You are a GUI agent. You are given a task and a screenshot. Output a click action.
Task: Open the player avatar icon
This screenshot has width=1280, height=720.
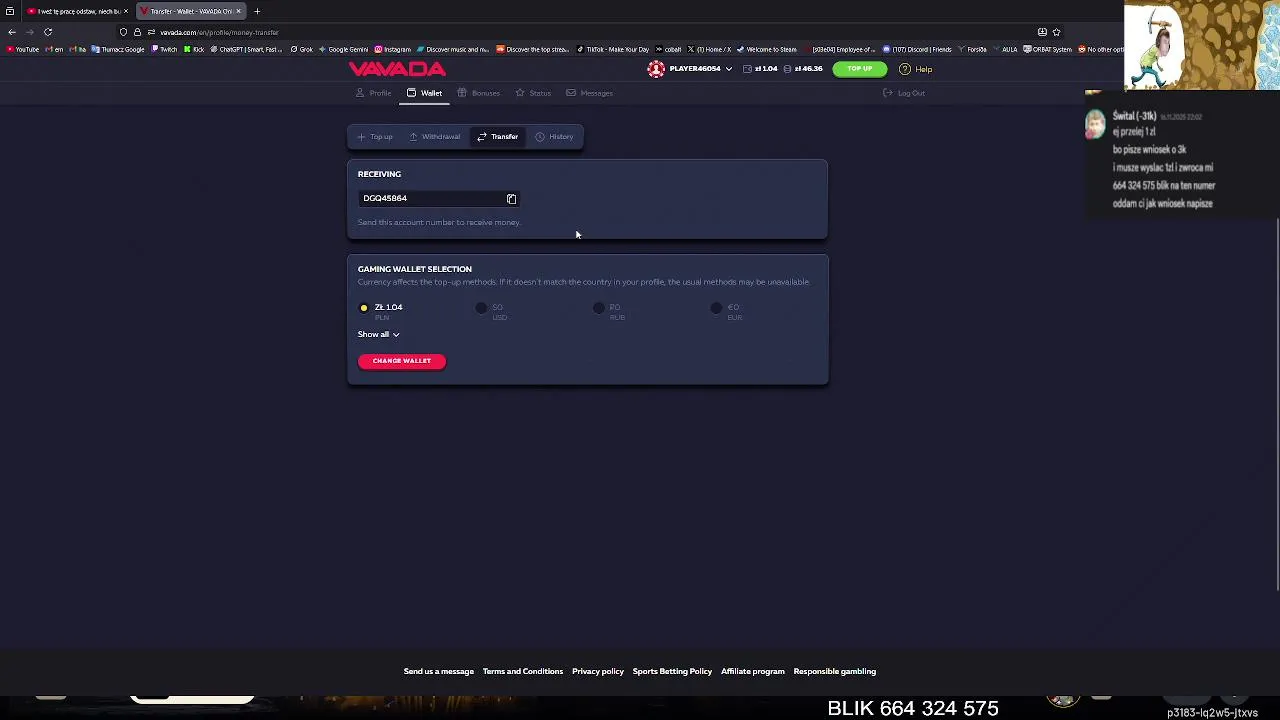(x=656, y=69)
